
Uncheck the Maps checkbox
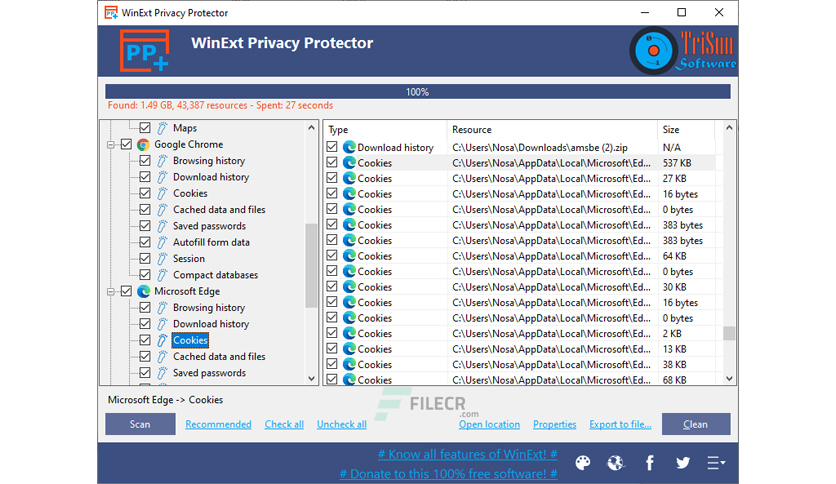coord(144,128)
